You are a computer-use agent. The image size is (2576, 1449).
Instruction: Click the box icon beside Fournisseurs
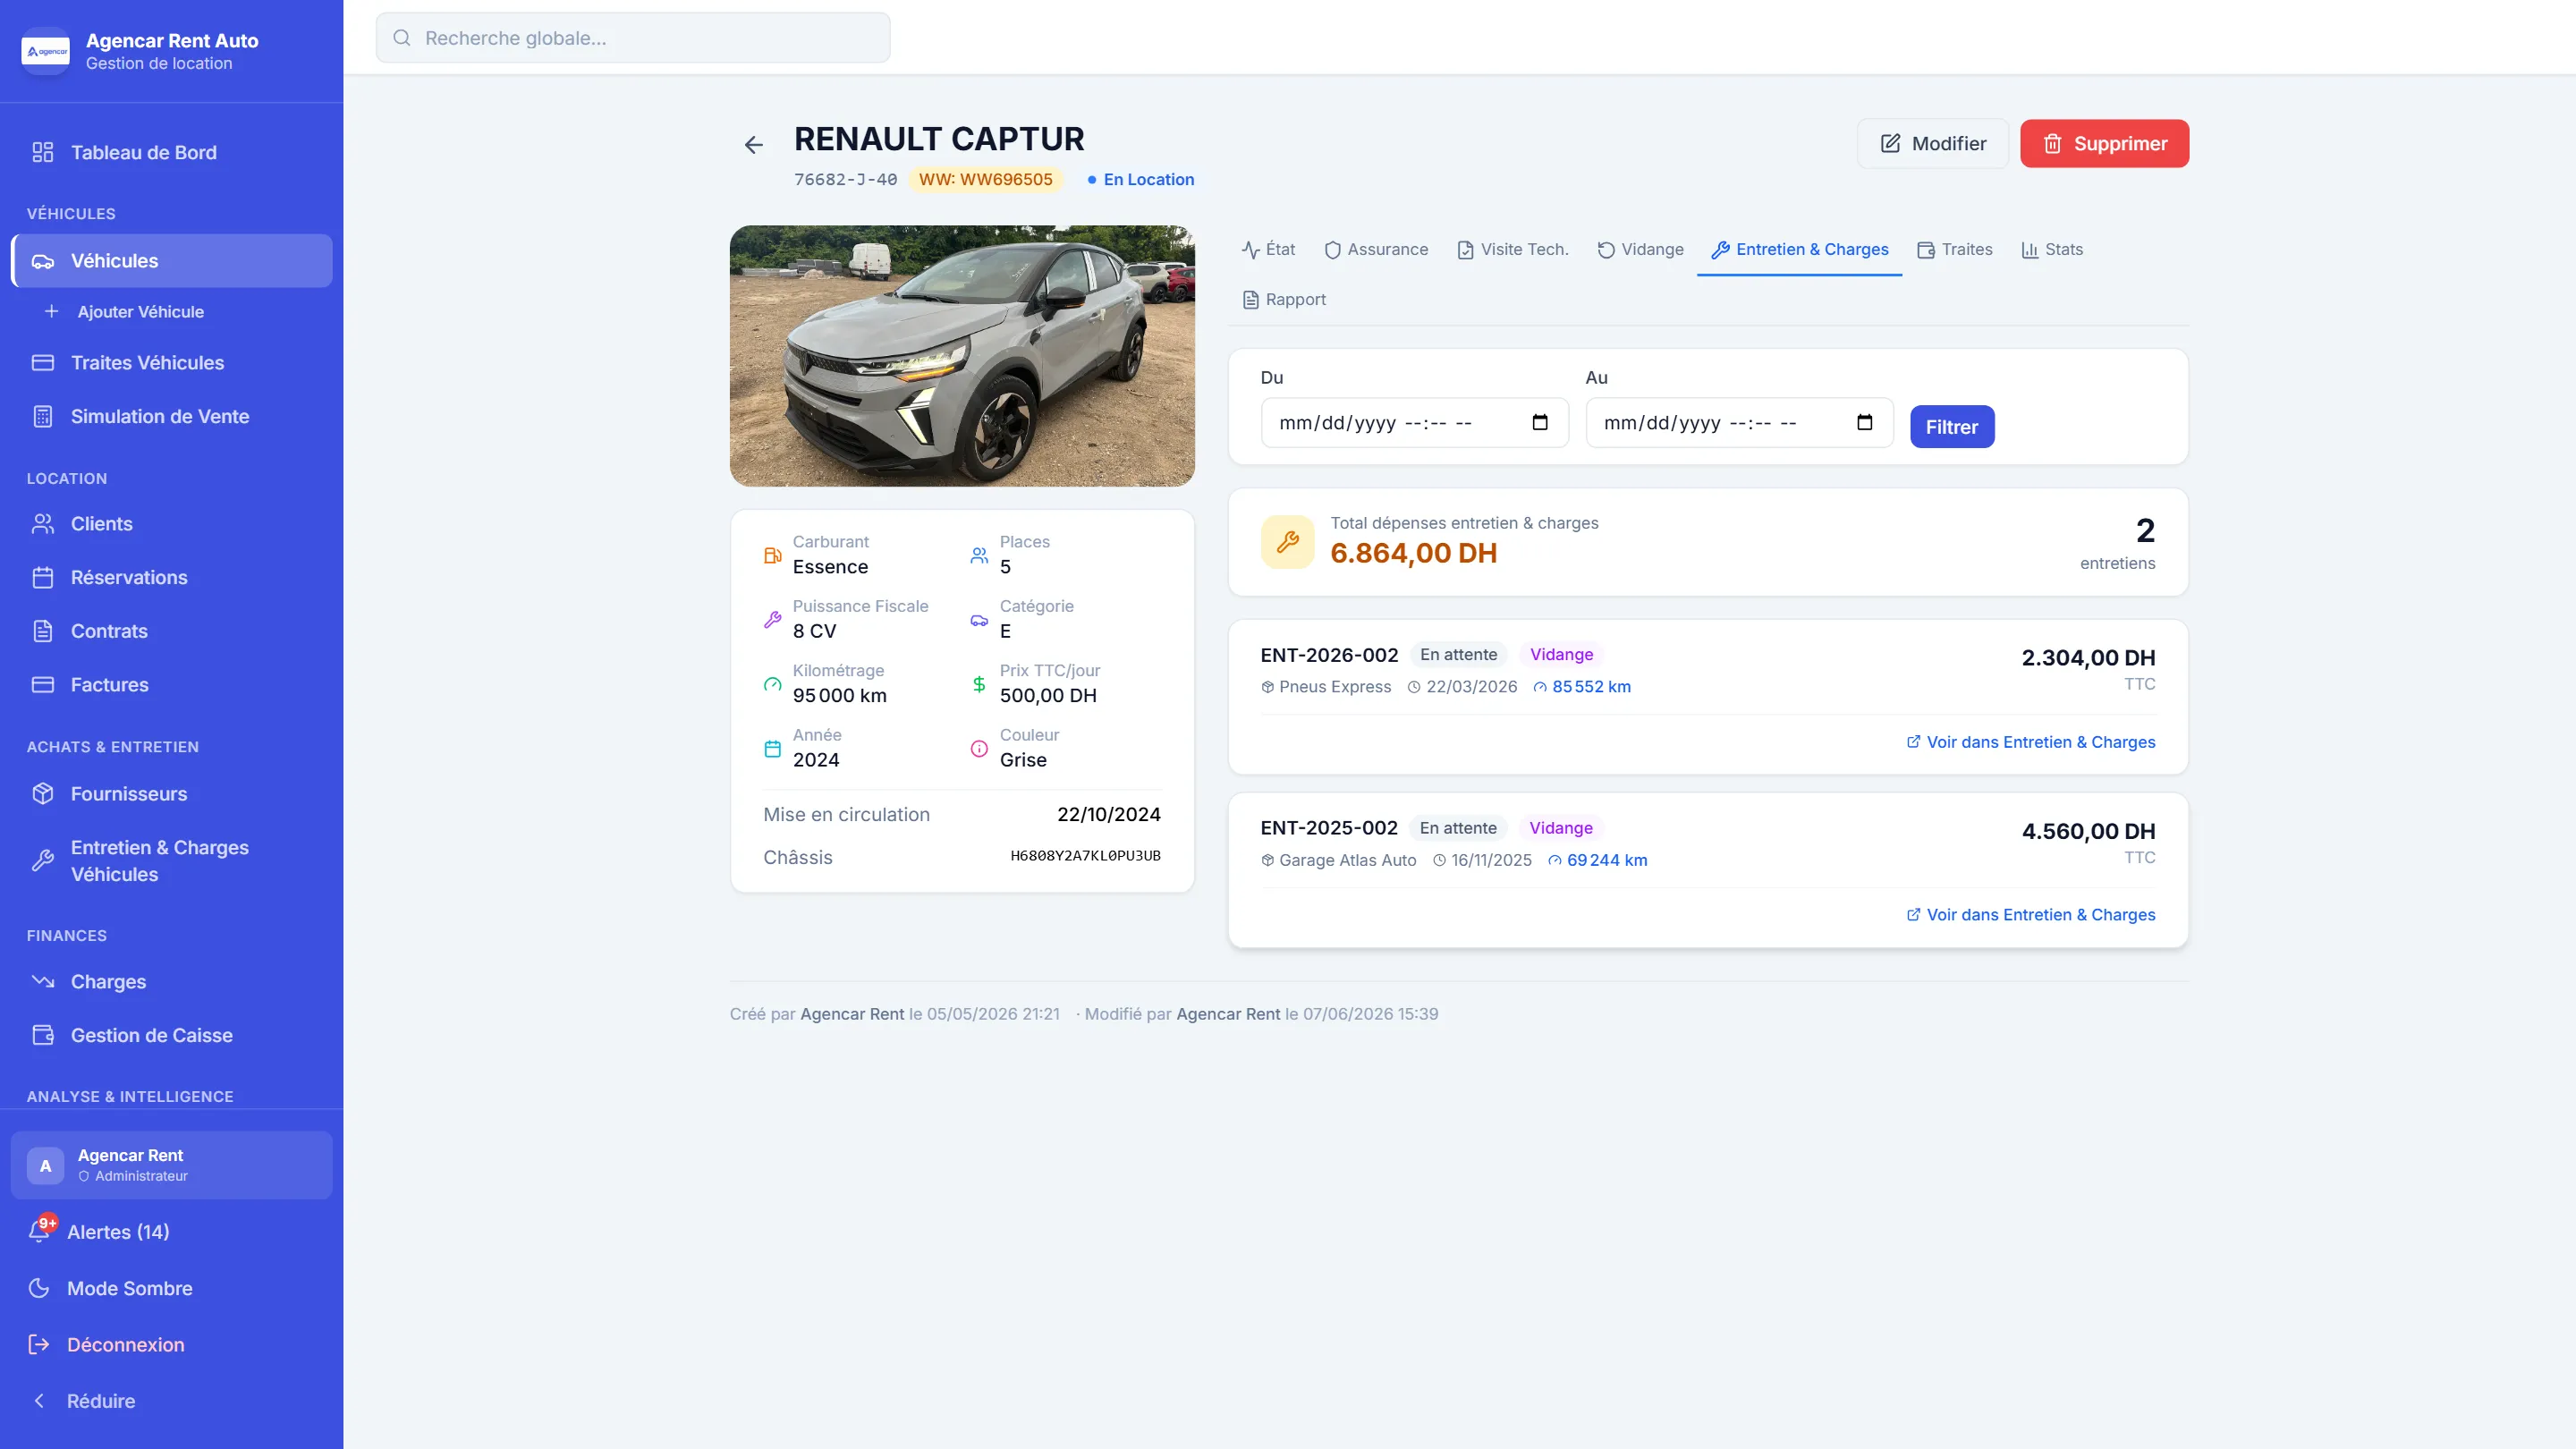[x=42, y=794]
